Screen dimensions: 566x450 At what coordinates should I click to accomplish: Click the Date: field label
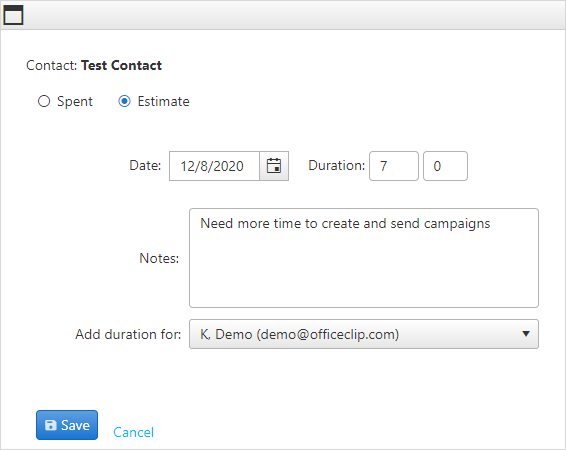[145, 166]
